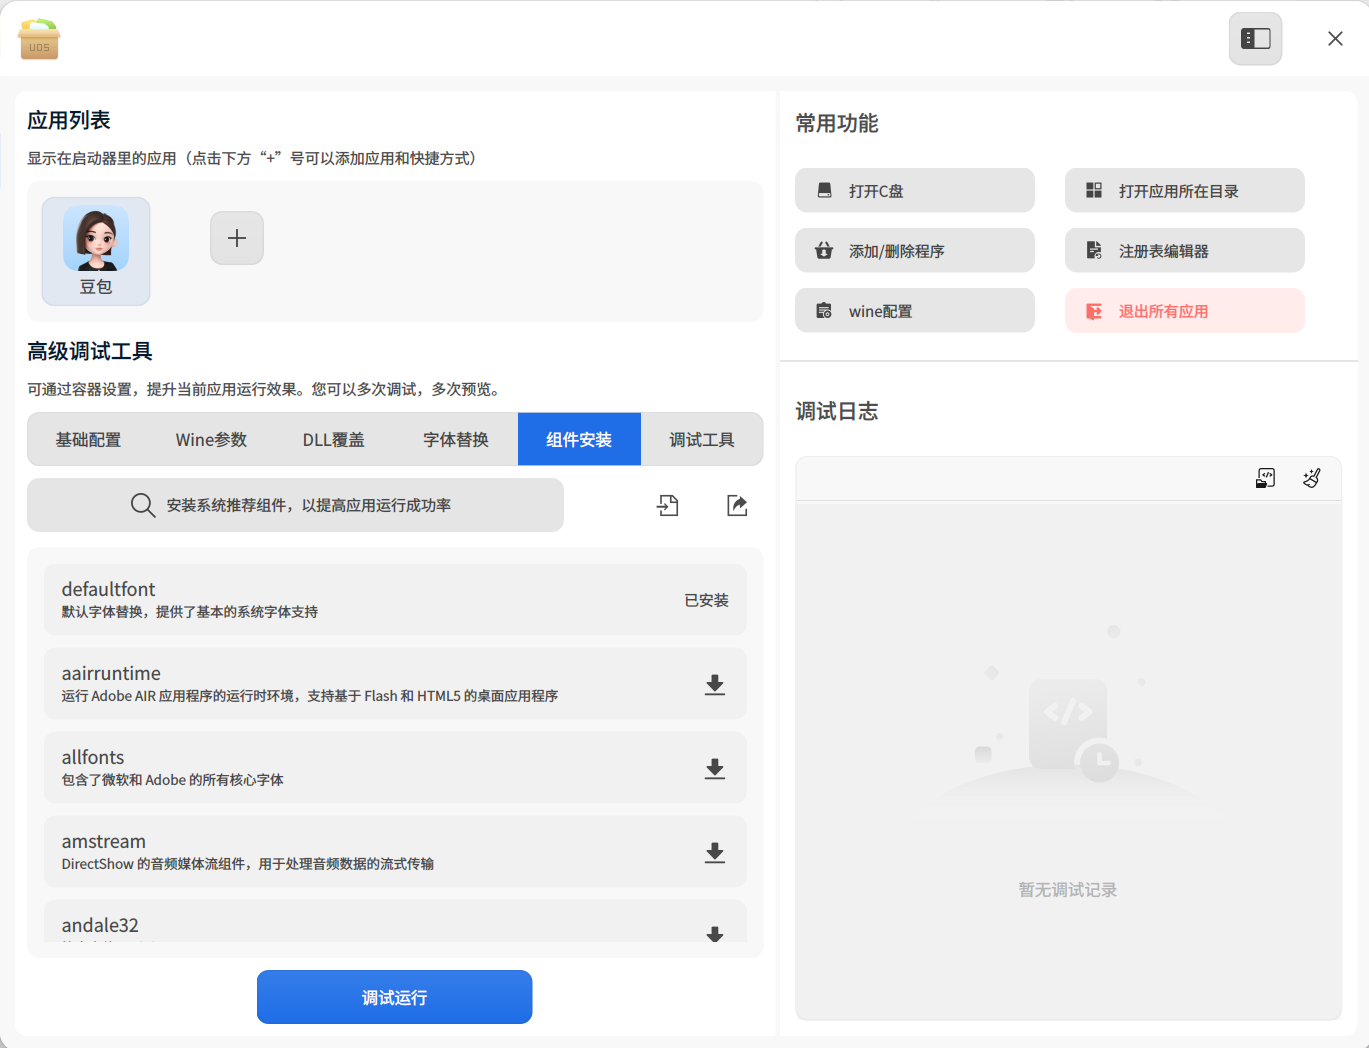Select the defaultfont component name
The height and width of the screenshot is (1048, 1369).
tap(108, 589)
